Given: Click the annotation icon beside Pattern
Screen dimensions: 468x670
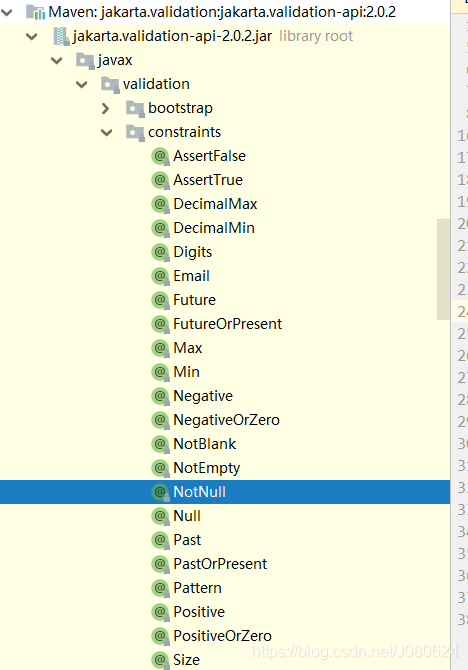Looking at the screenshot, I should coord(160,588).
